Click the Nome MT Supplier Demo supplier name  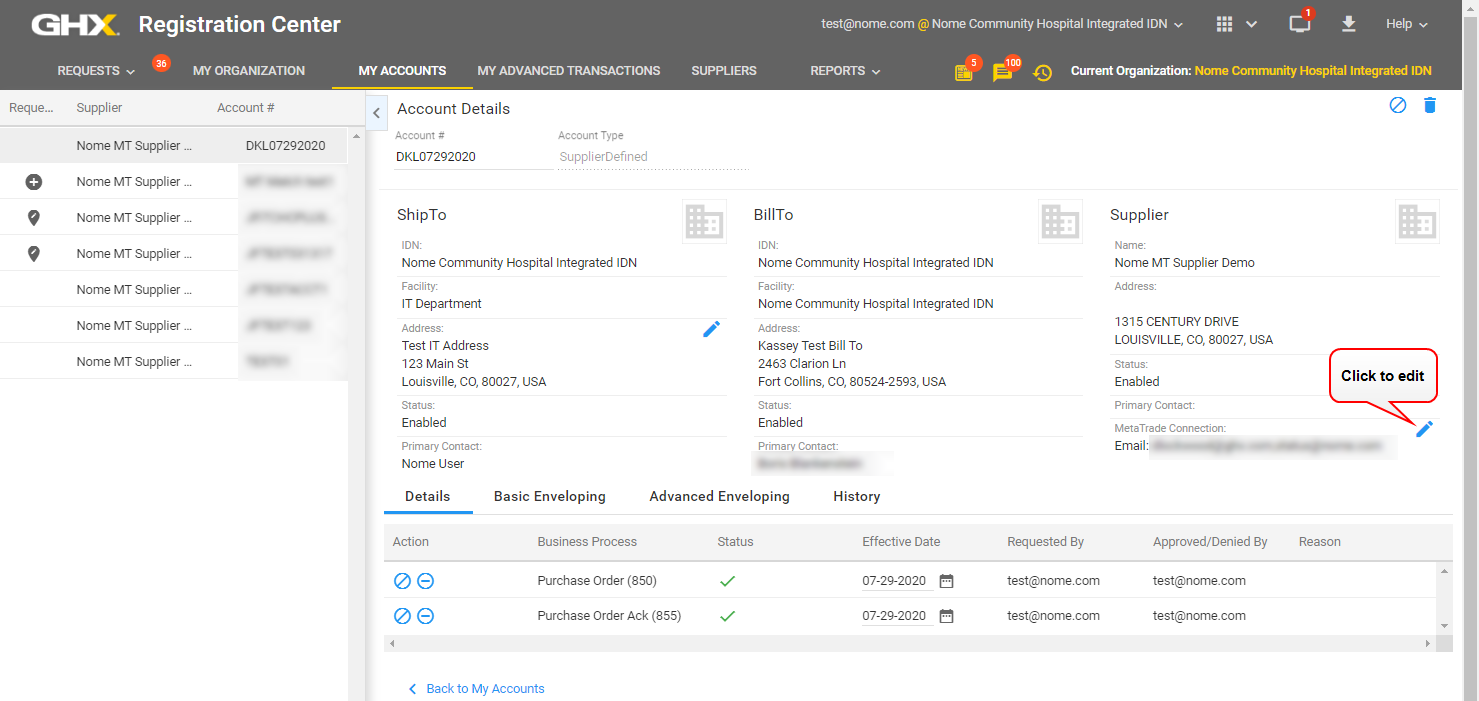[1184, 263]
